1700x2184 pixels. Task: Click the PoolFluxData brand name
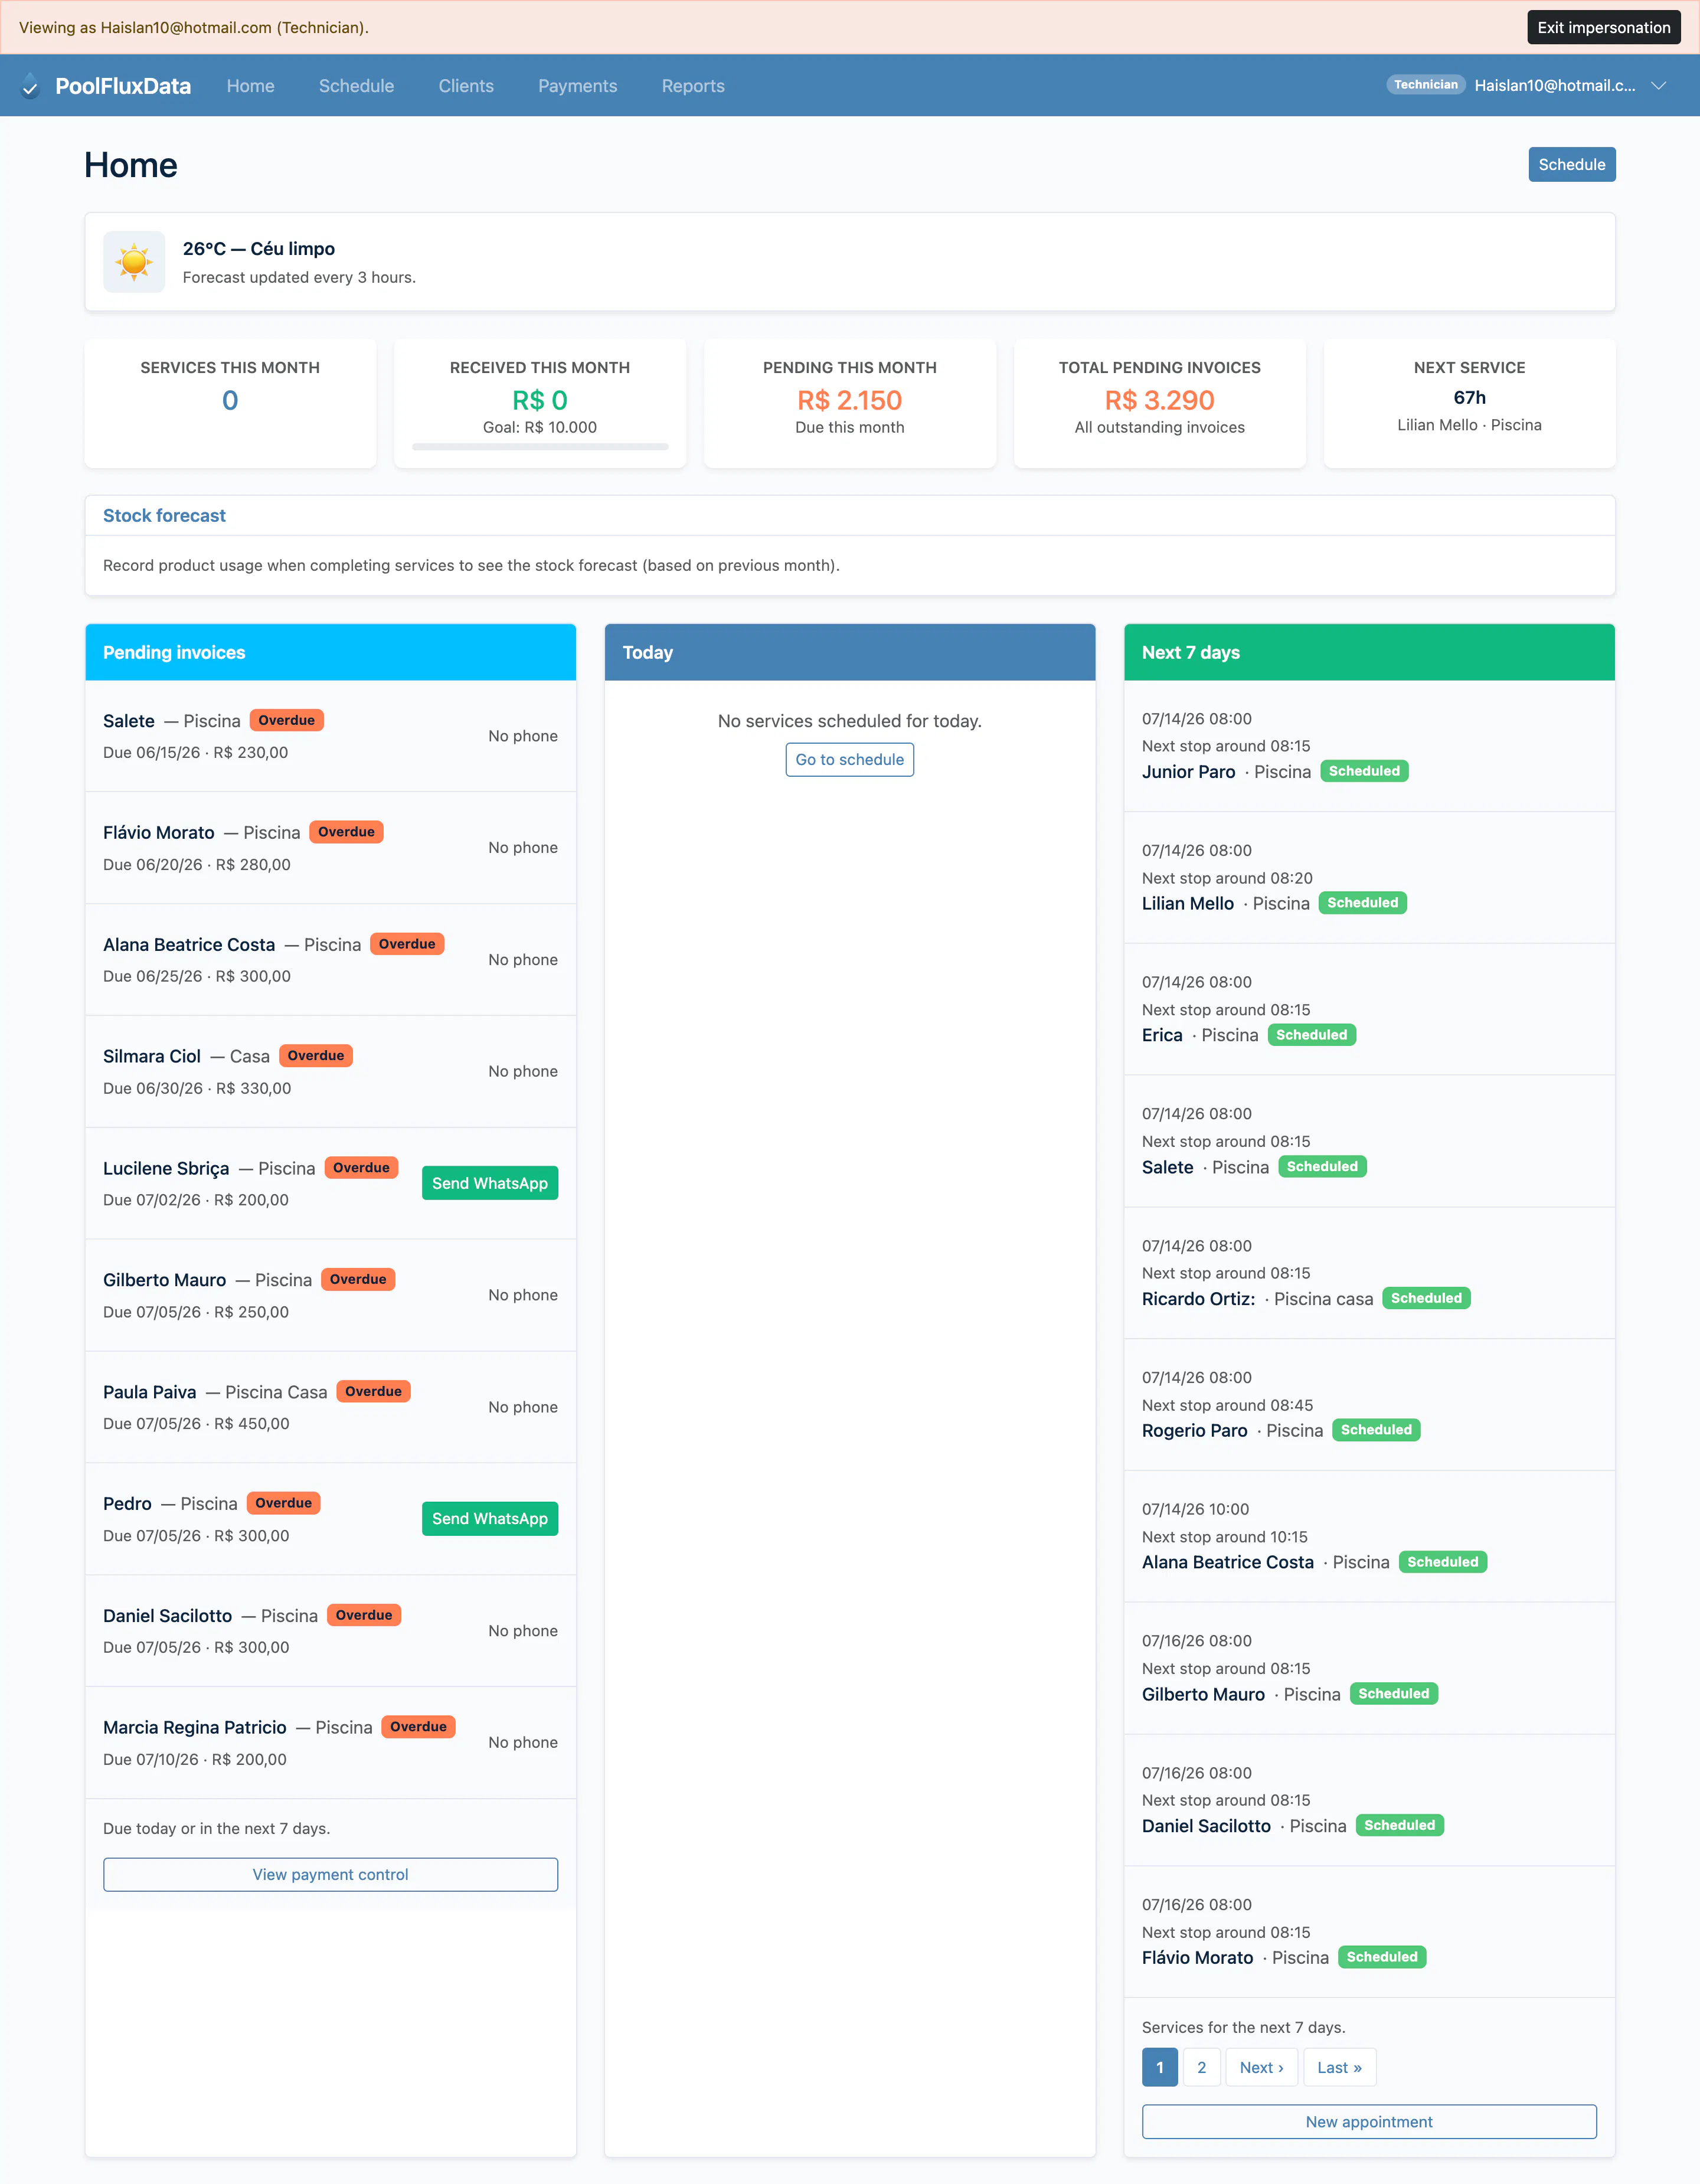tap(123, 86)
